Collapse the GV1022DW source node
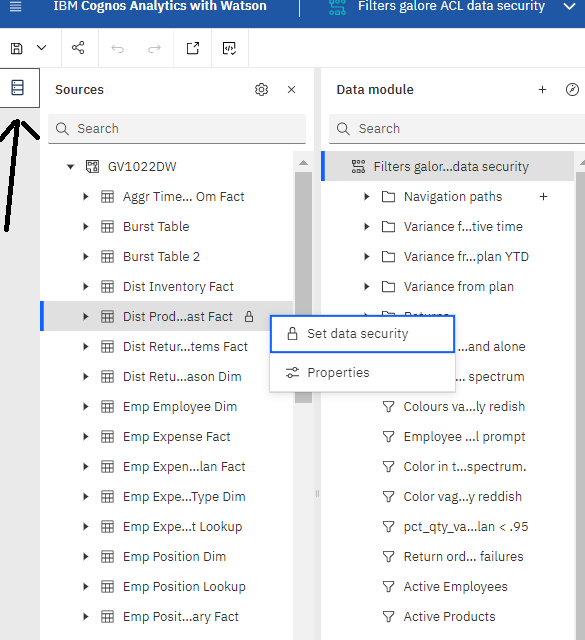585x640 pixels. [71, 167]
